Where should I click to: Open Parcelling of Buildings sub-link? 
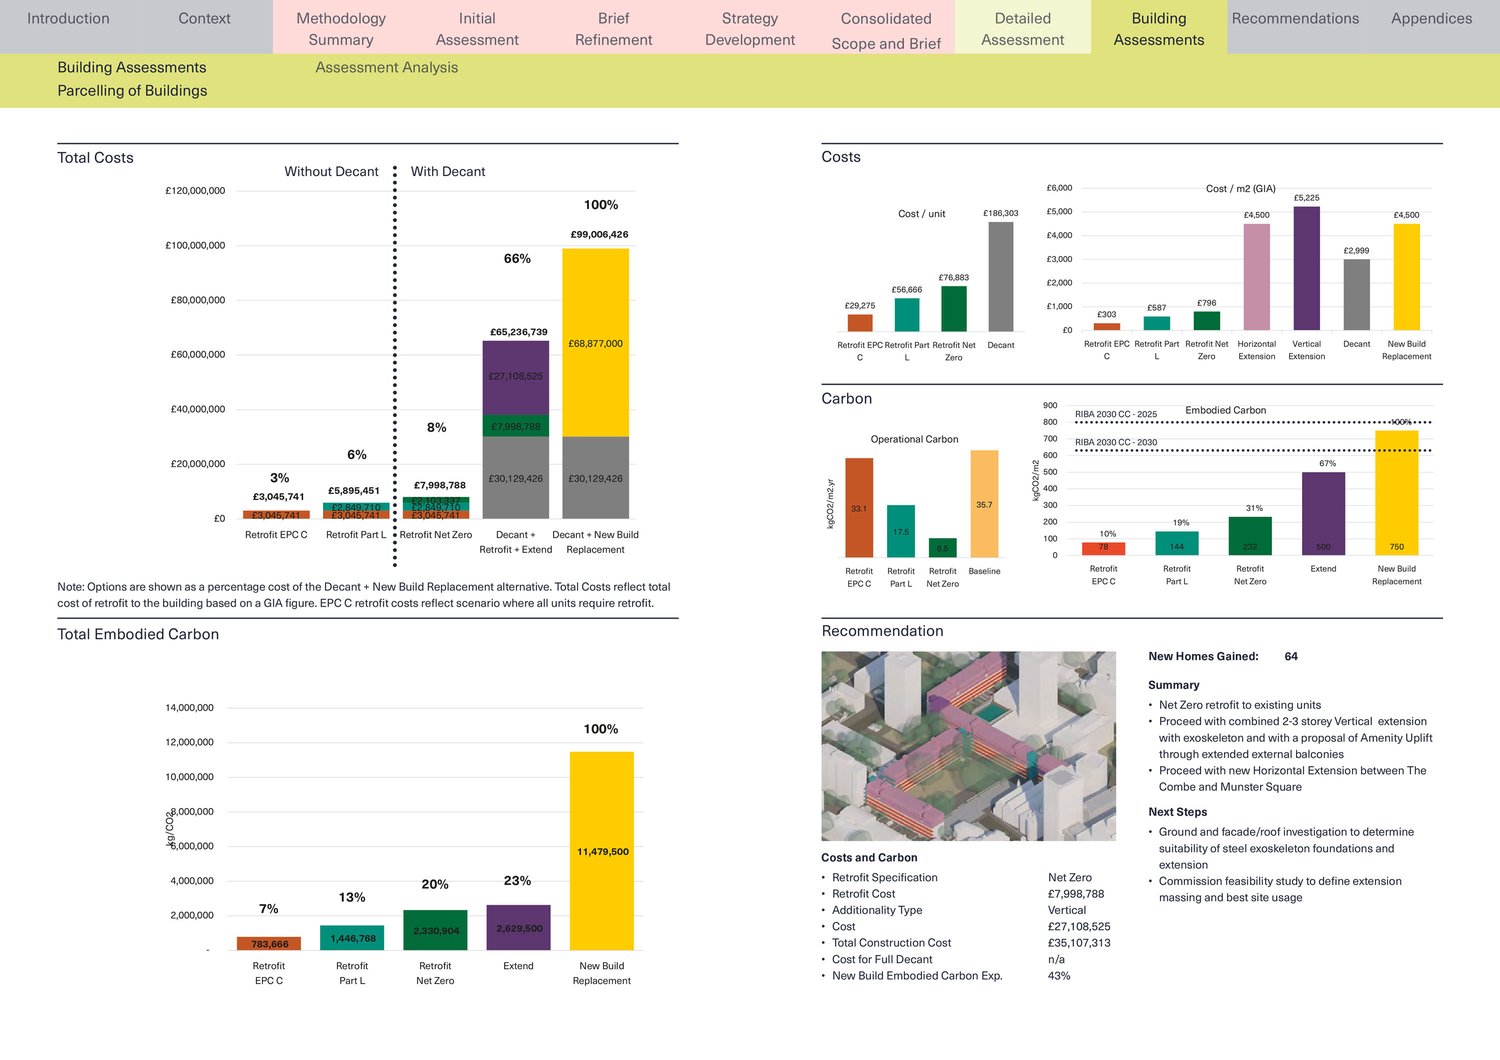[x=132, y=91]
